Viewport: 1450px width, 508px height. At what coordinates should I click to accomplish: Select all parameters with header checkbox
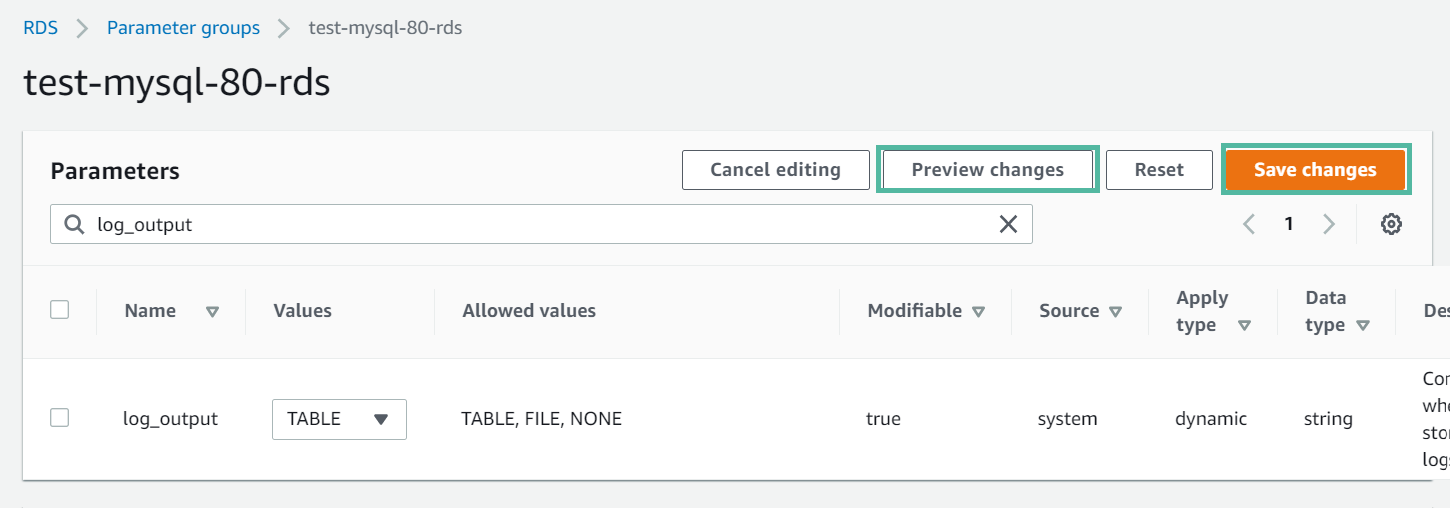(x=60, y=310)
